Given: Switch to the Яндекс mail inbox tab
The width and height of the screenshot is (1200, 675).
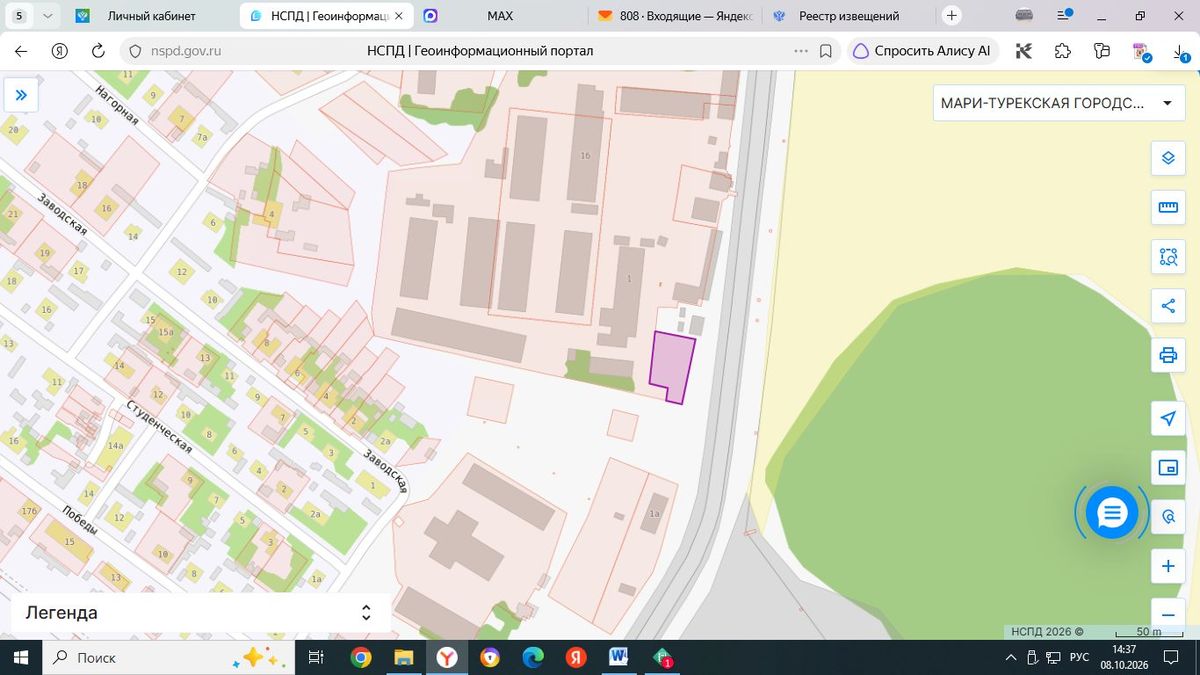Looking at the screenshot, I should [x=673, y=16].
